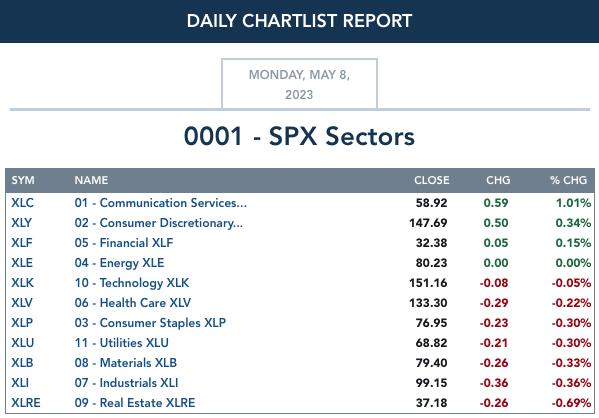Open 07 - Industrials XLI chart
Viewport: 599px width, 418px height.
(x=126, y=382)
